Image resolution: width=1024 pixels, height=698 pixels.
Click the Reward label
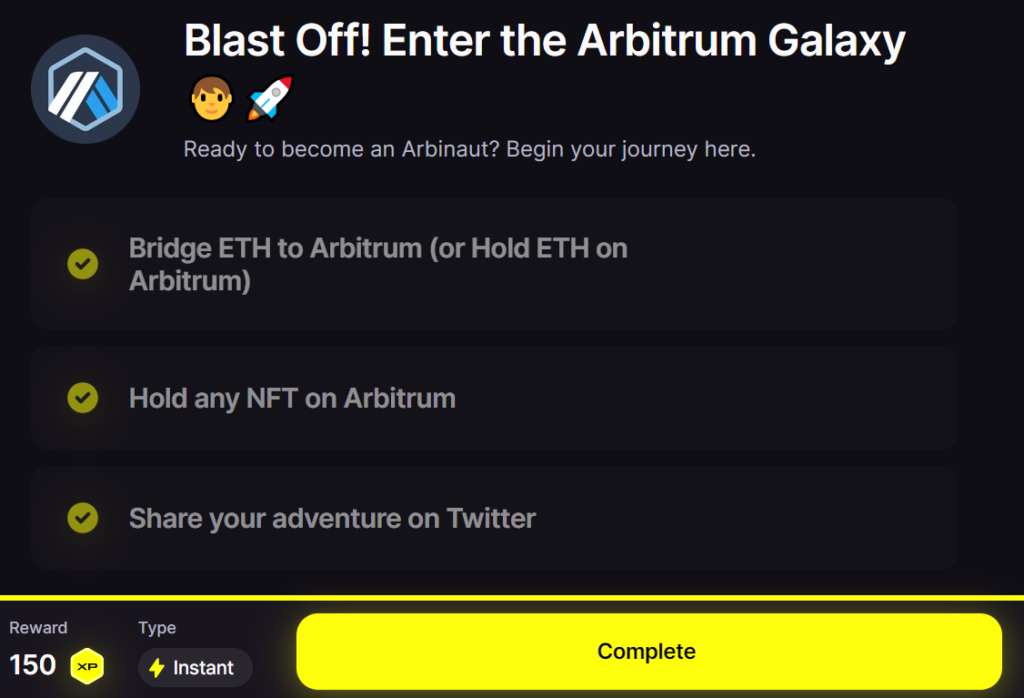[38, 628]
